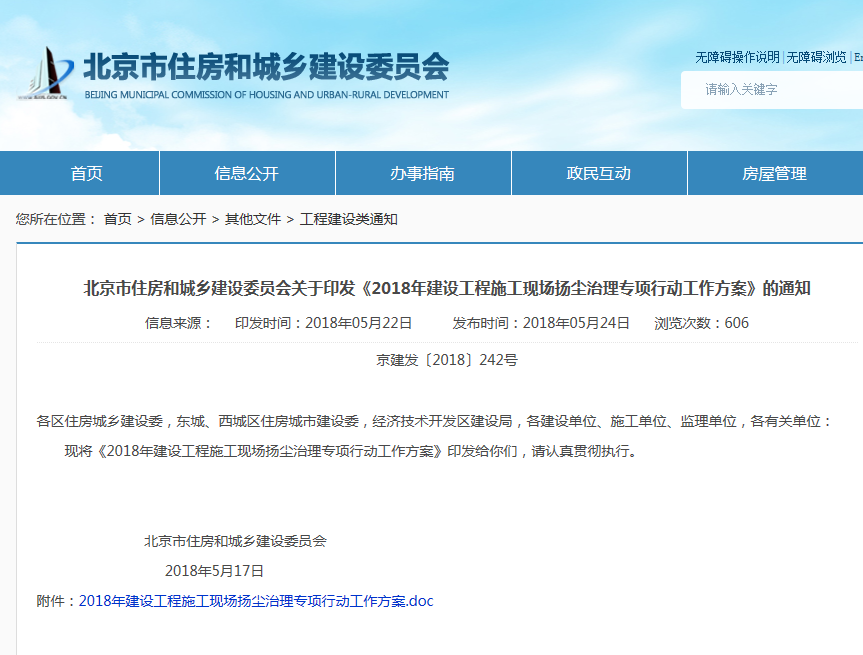Open 工程建设类通知 breadcrumb link

click(349, 219)
